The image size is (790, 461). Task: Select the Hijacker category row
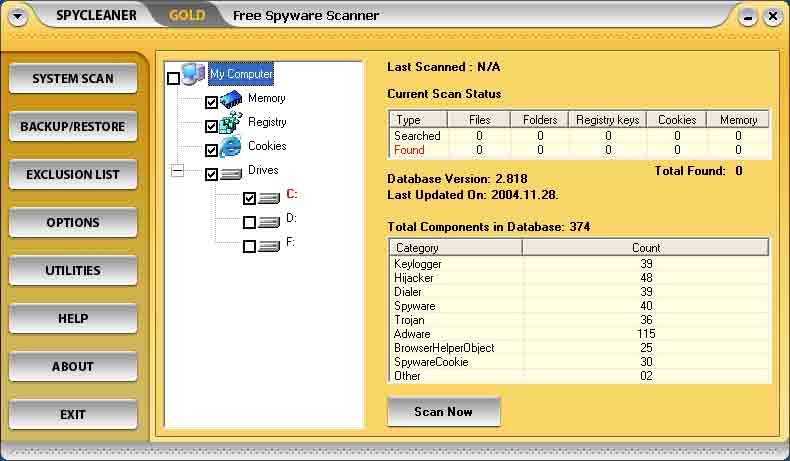(579, 278)
